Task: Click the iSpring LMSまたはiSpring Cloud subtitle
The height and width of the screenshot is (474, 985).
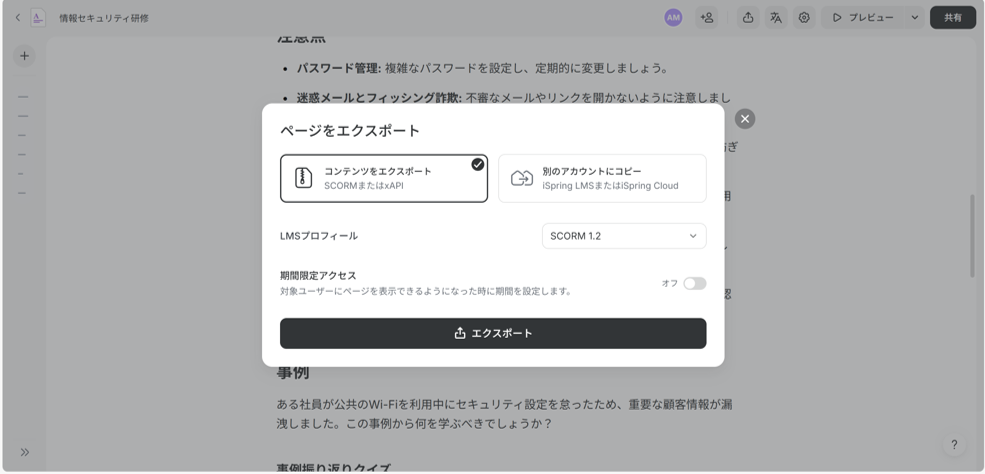Action: [x=611, y=186]
